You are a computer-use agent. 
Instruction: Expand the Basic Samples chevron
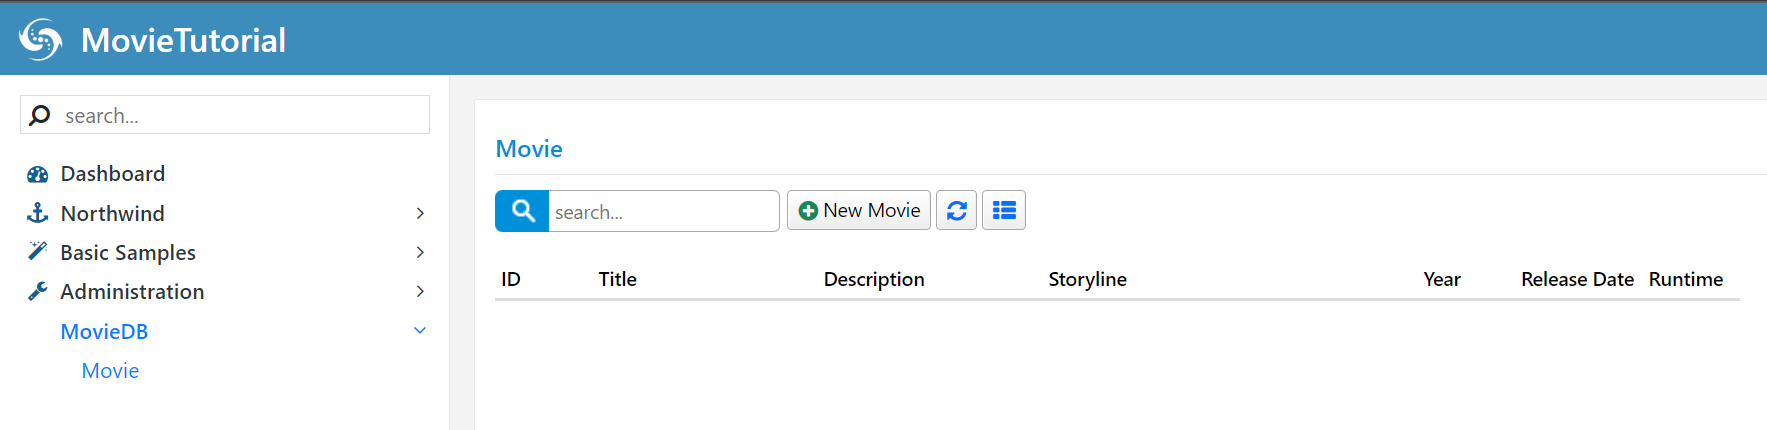420,252
